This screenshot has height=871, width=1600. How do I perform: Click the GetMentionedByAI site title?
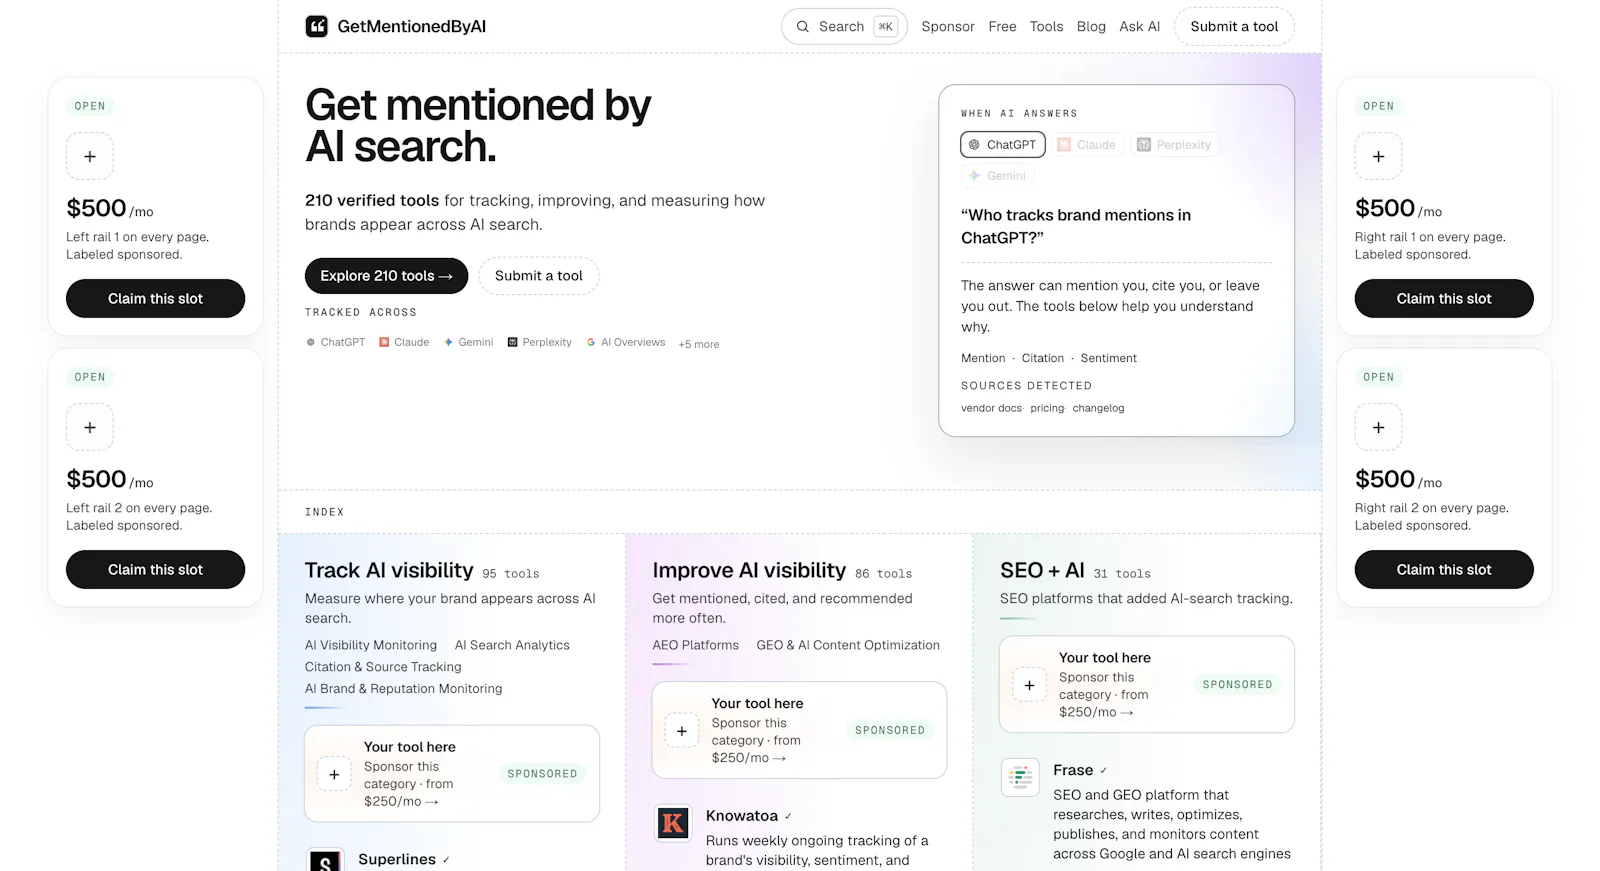pyautogui.click(x=412, y=27)
